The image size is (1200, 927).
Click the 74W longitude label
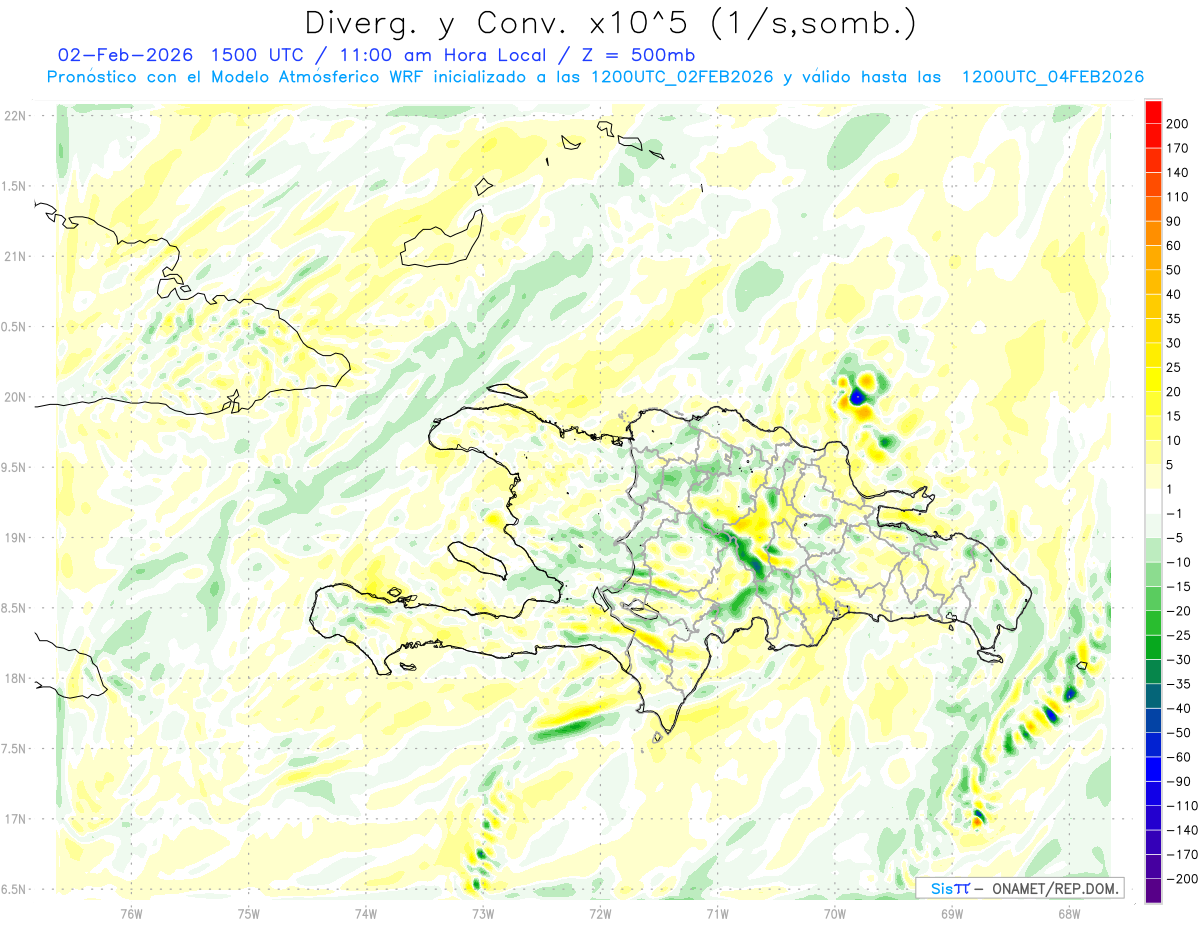click(x=366, y=914)
